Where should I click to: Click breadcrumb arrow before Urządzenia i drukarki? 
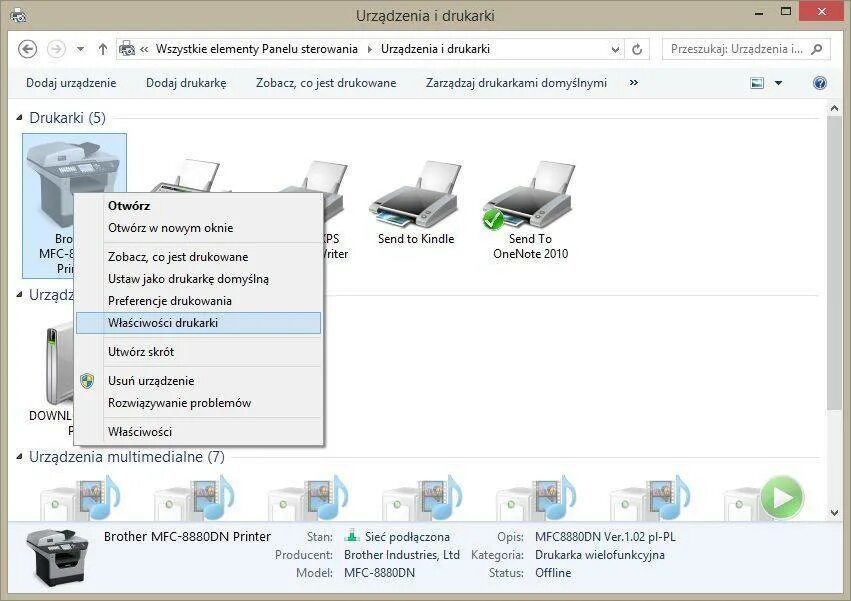(370, 49)
